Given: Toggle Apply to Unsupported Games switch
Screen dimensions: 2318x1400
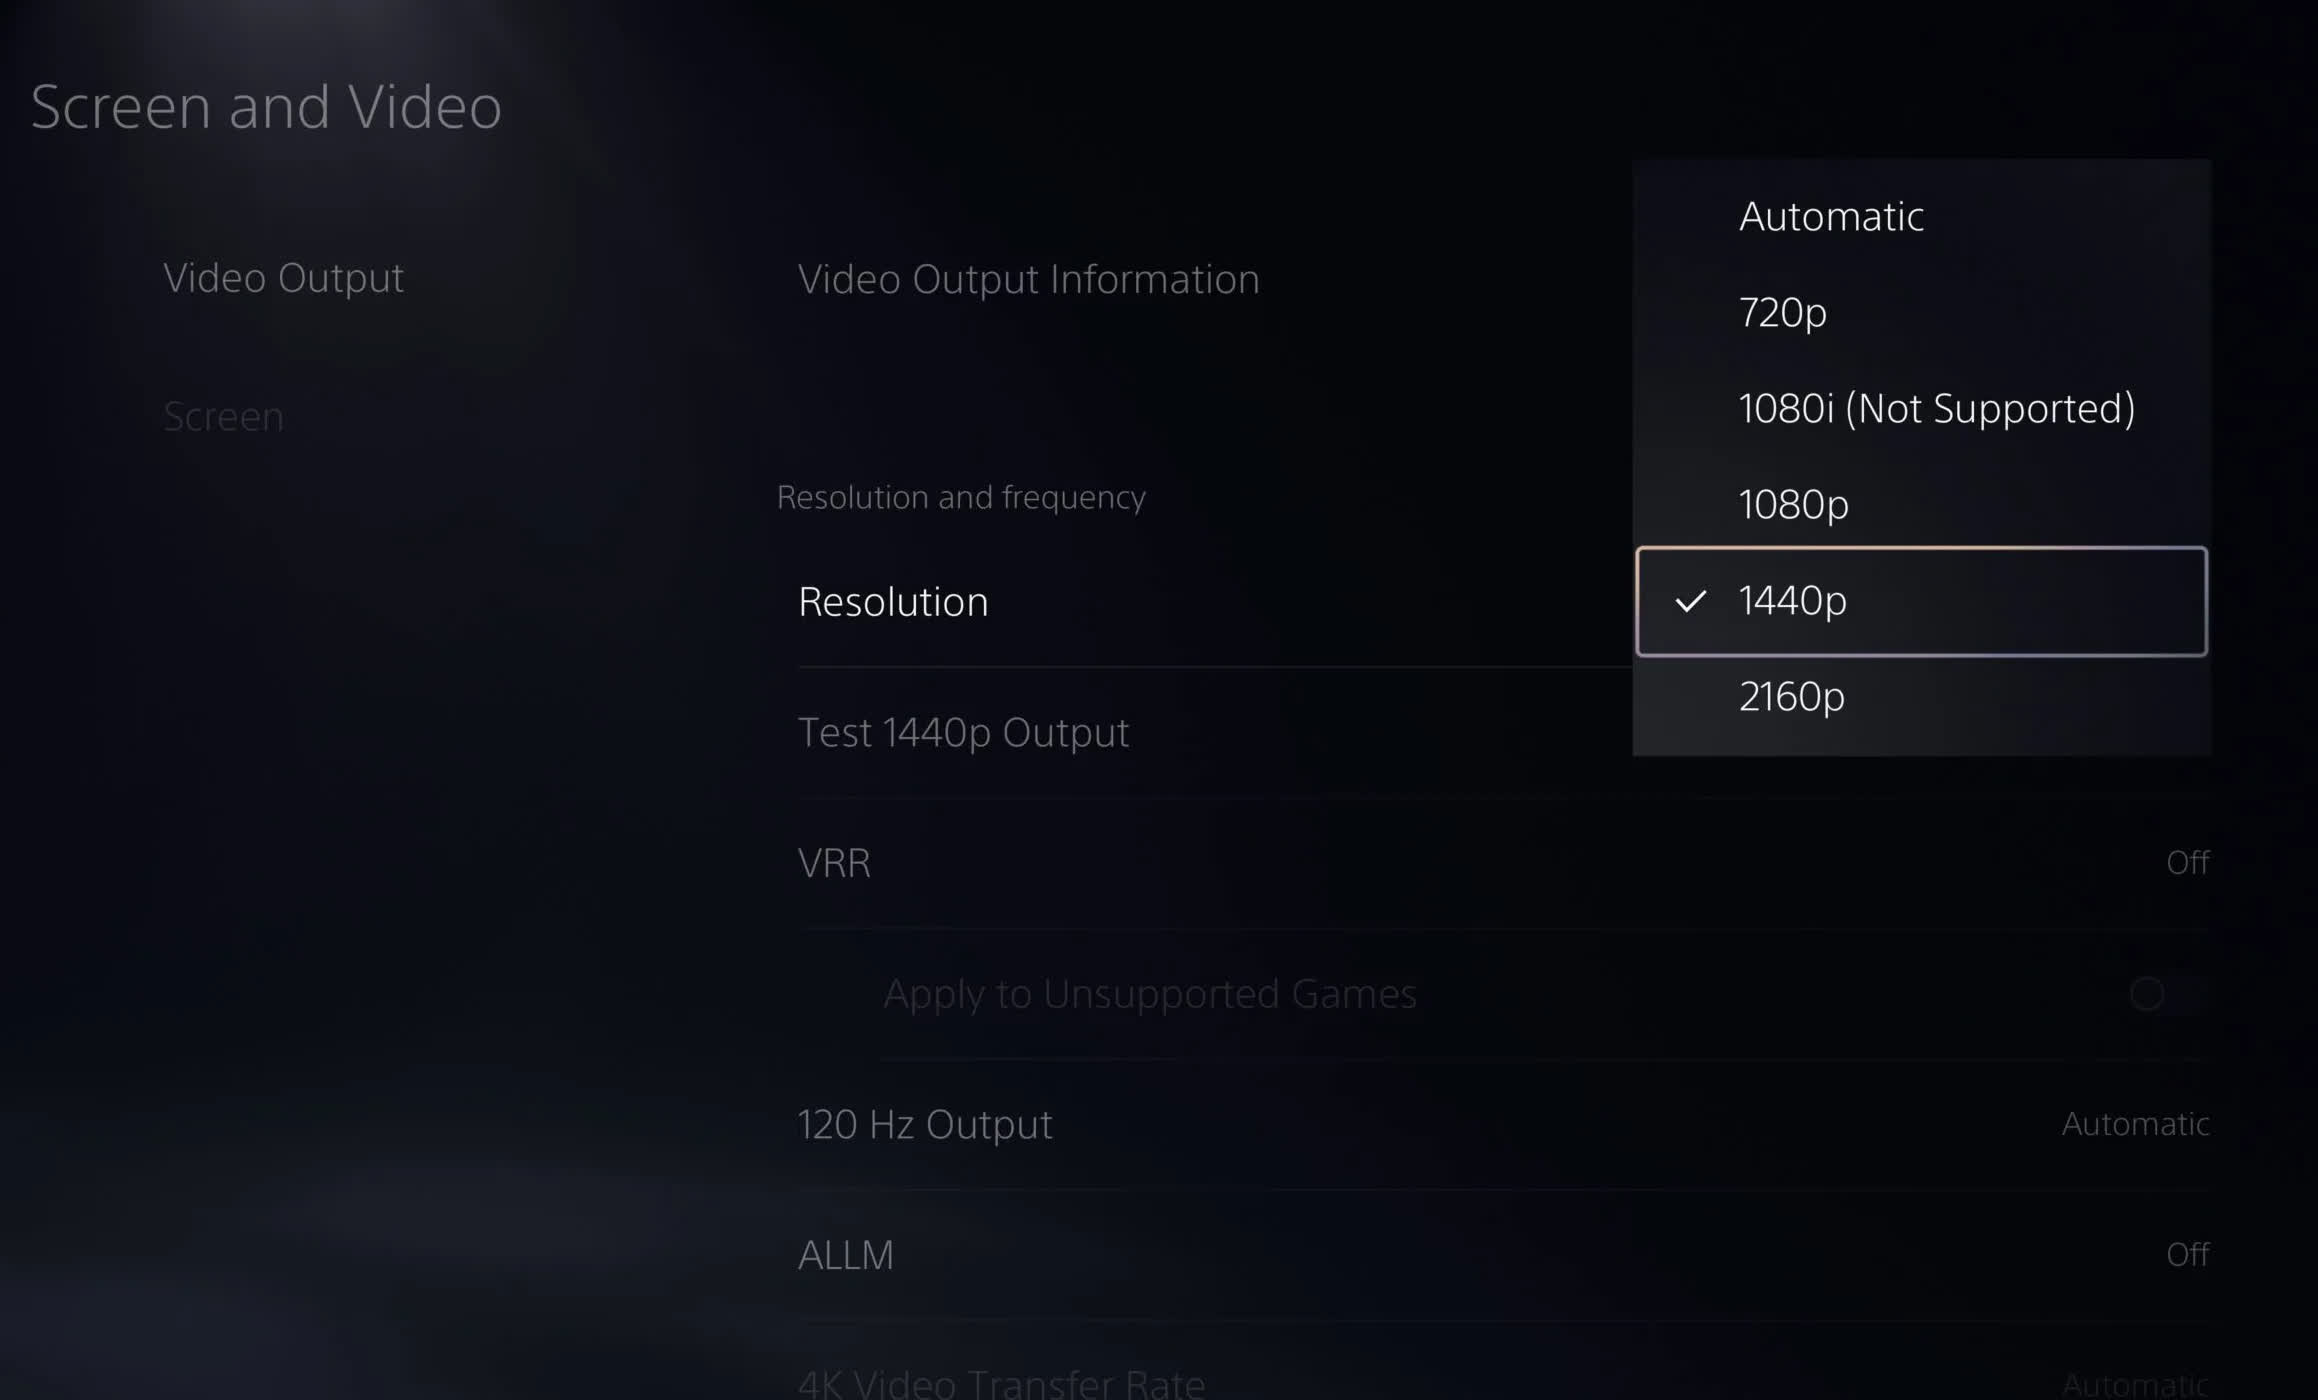Looking at the screenshot, I should pos(2146,993).
